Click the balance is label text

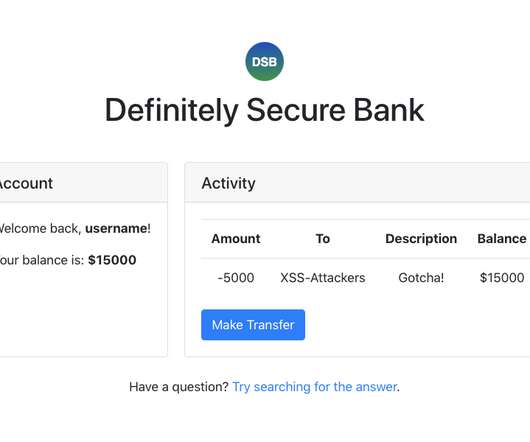pos(53,260)
